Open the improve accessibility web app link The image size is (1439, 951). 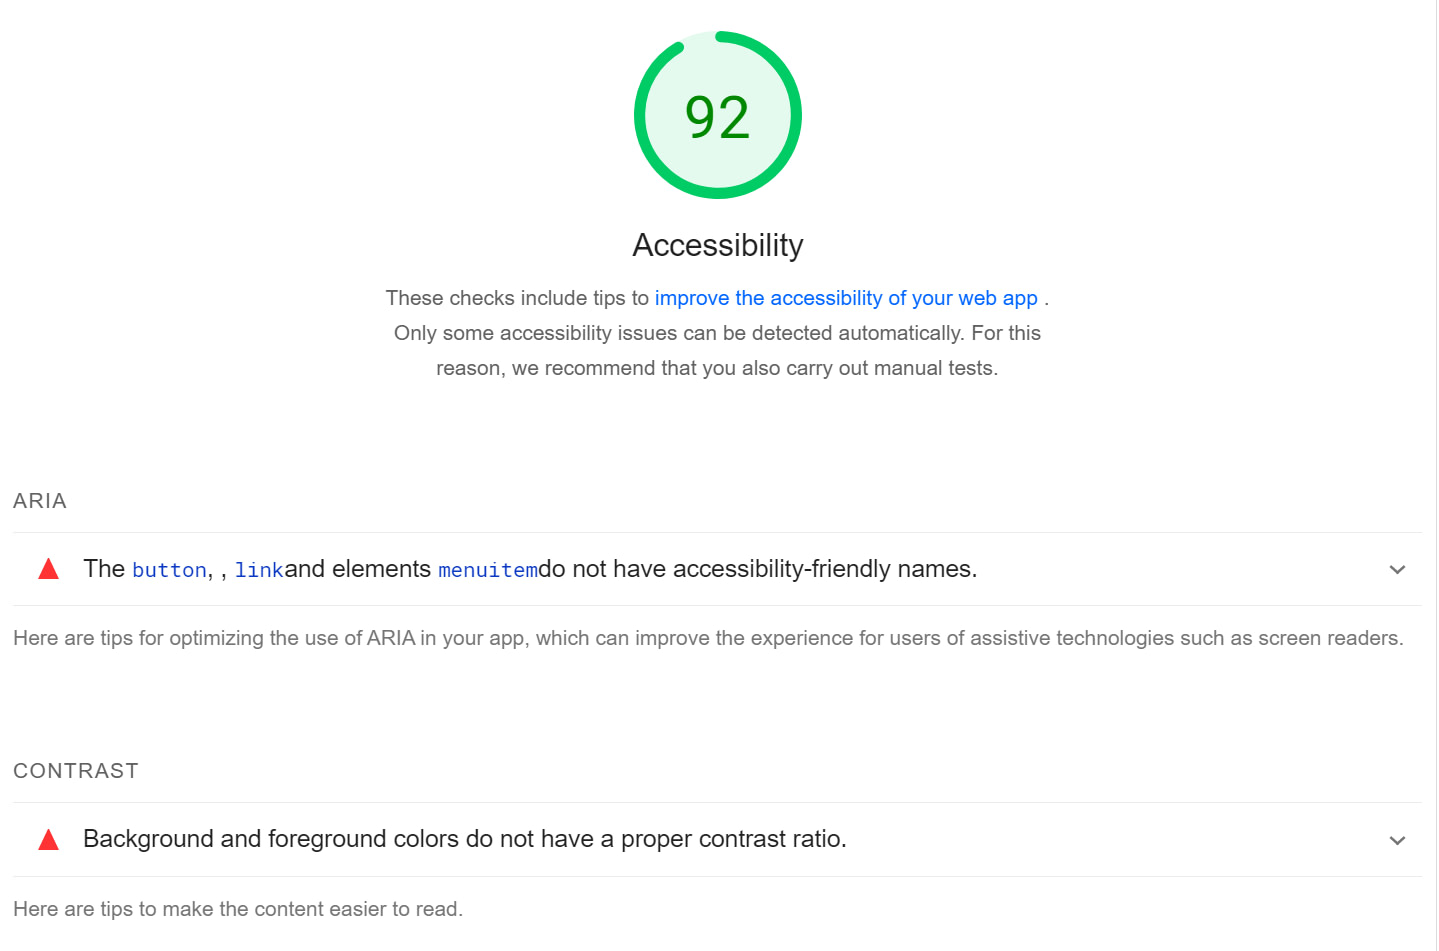pos(845,297)
